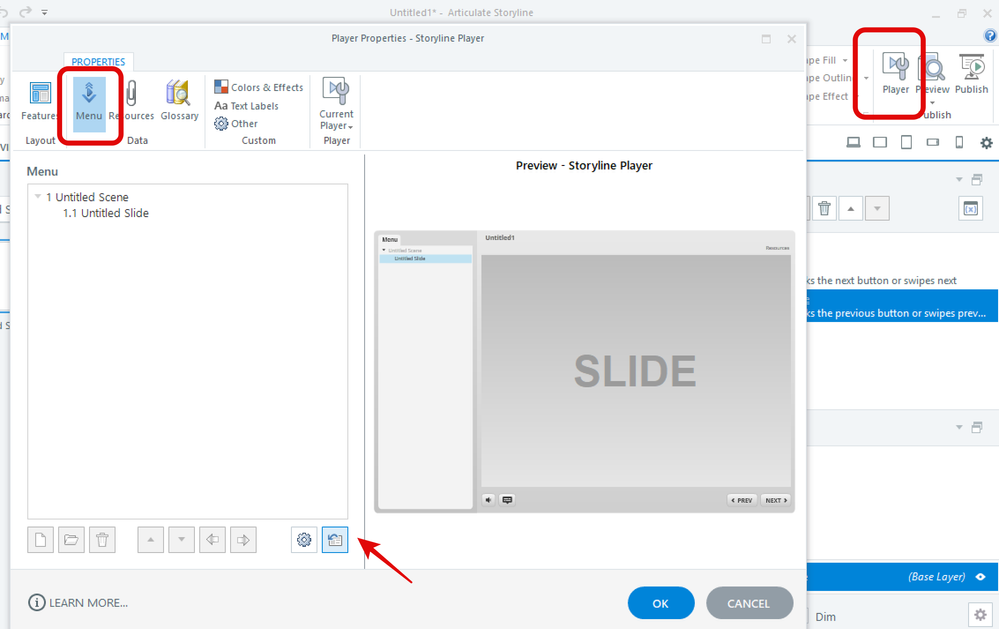Image resolution: width=999 pixels, height=629 pixels.
Task: Open the Glossary option
Action: (x=179, y=102)
